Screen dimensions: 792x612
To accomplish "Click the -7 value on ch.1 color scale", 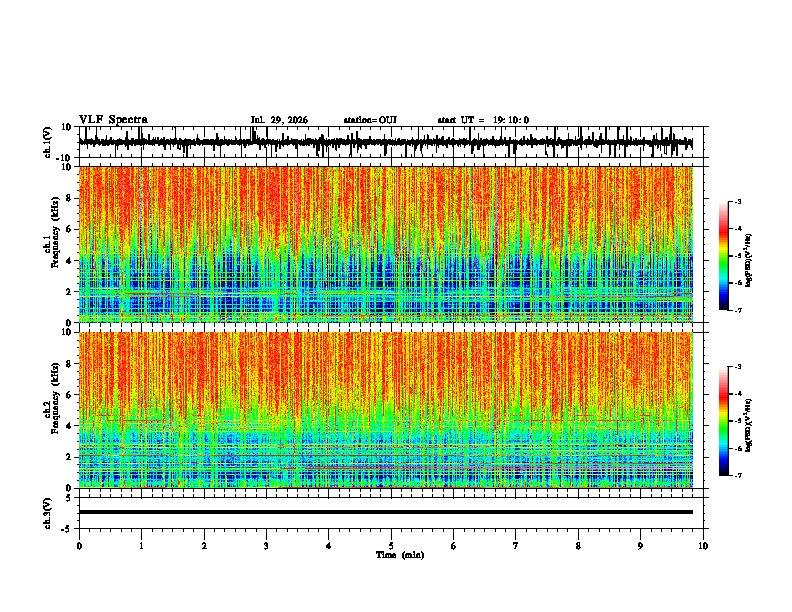I will point(737,310).
